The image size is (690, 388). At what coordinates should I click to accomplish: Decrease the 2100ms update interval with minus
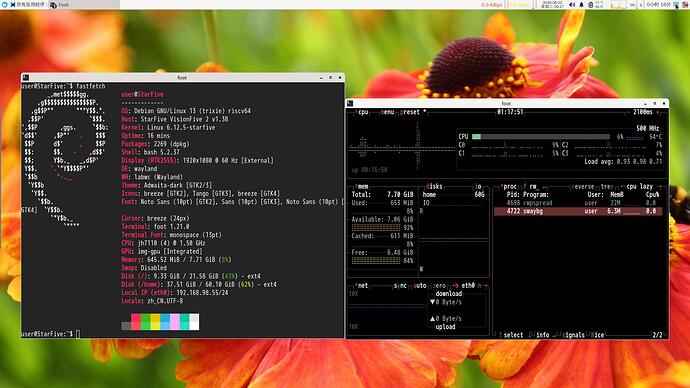[629, 112]
